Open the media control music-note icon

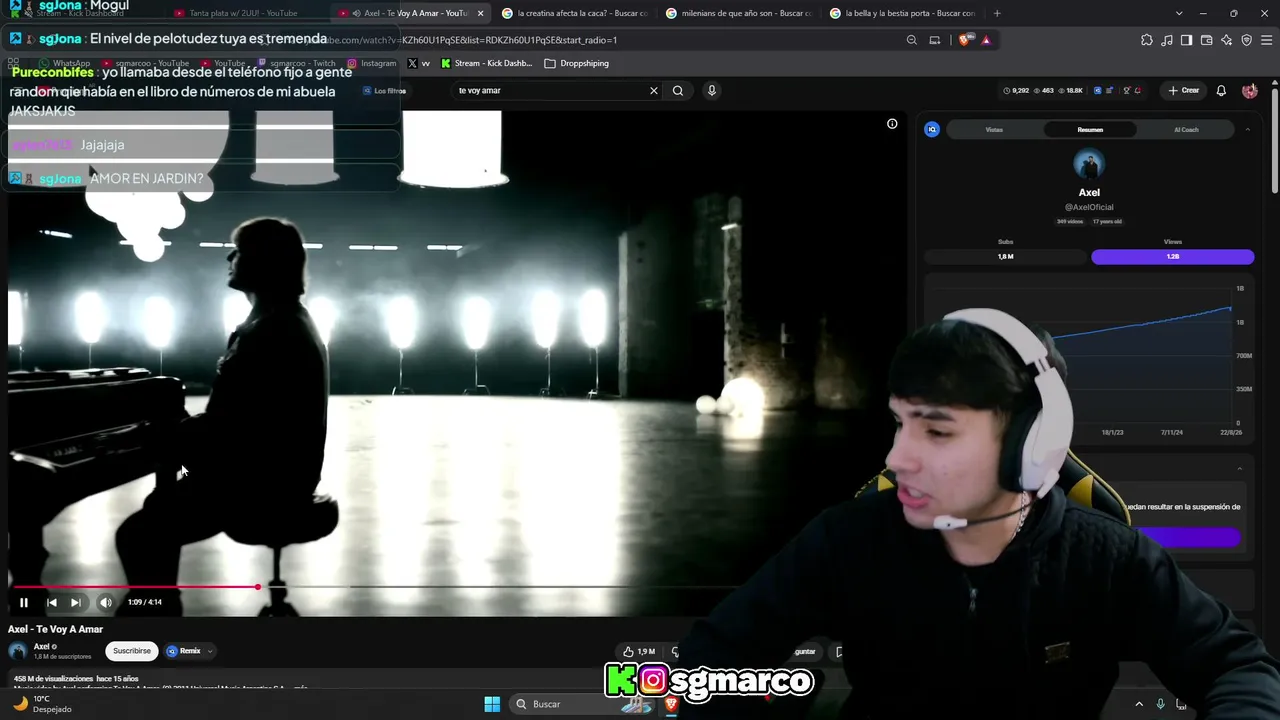tap(1167, 40)
